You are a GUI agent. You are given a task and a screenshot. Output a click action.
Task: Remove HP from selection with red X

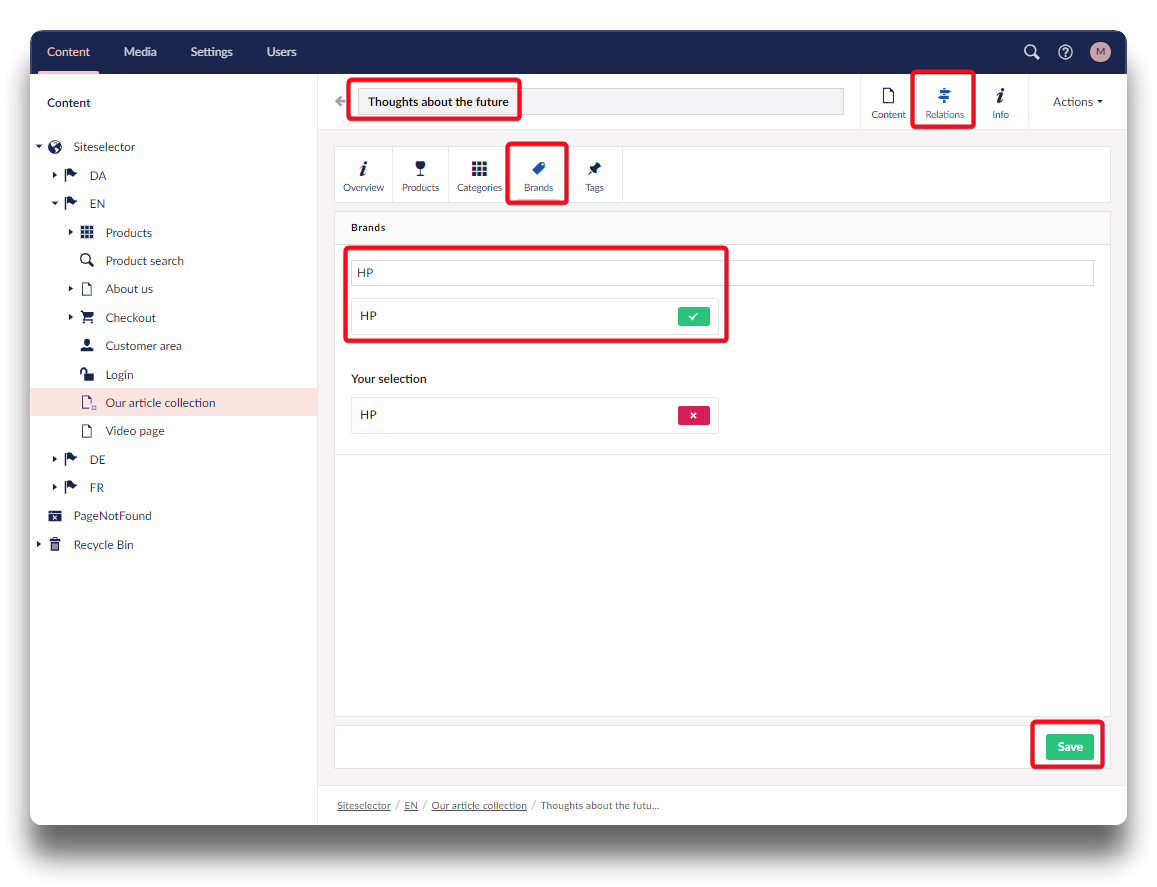point(693,415)
